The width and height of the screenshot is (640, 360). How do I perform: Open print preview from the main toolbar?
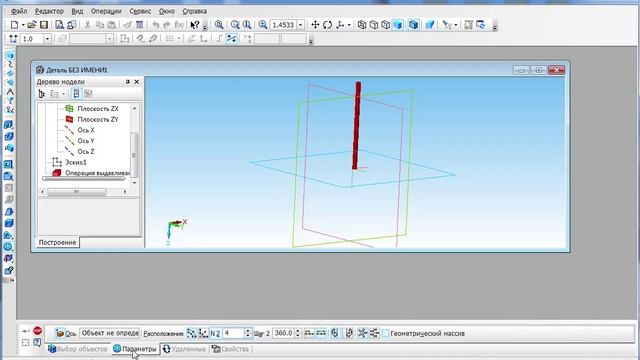[59, 25]
